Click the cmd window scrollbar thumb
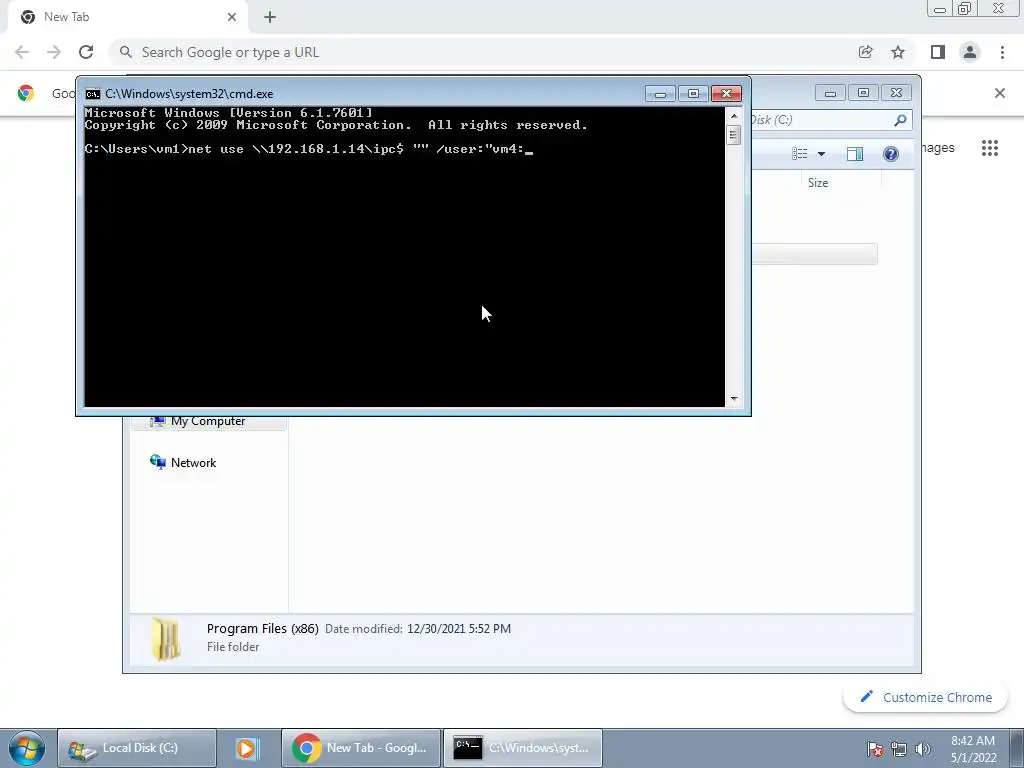 coord(734,135)
